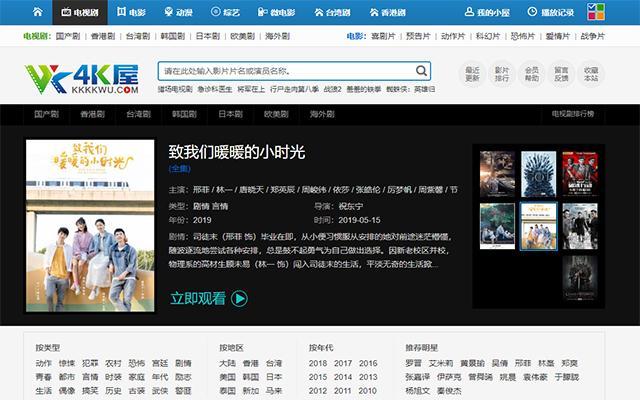Viewport: 640px width, 400px height.
Task: Open recommended star 罗晋
Action: 413,363
